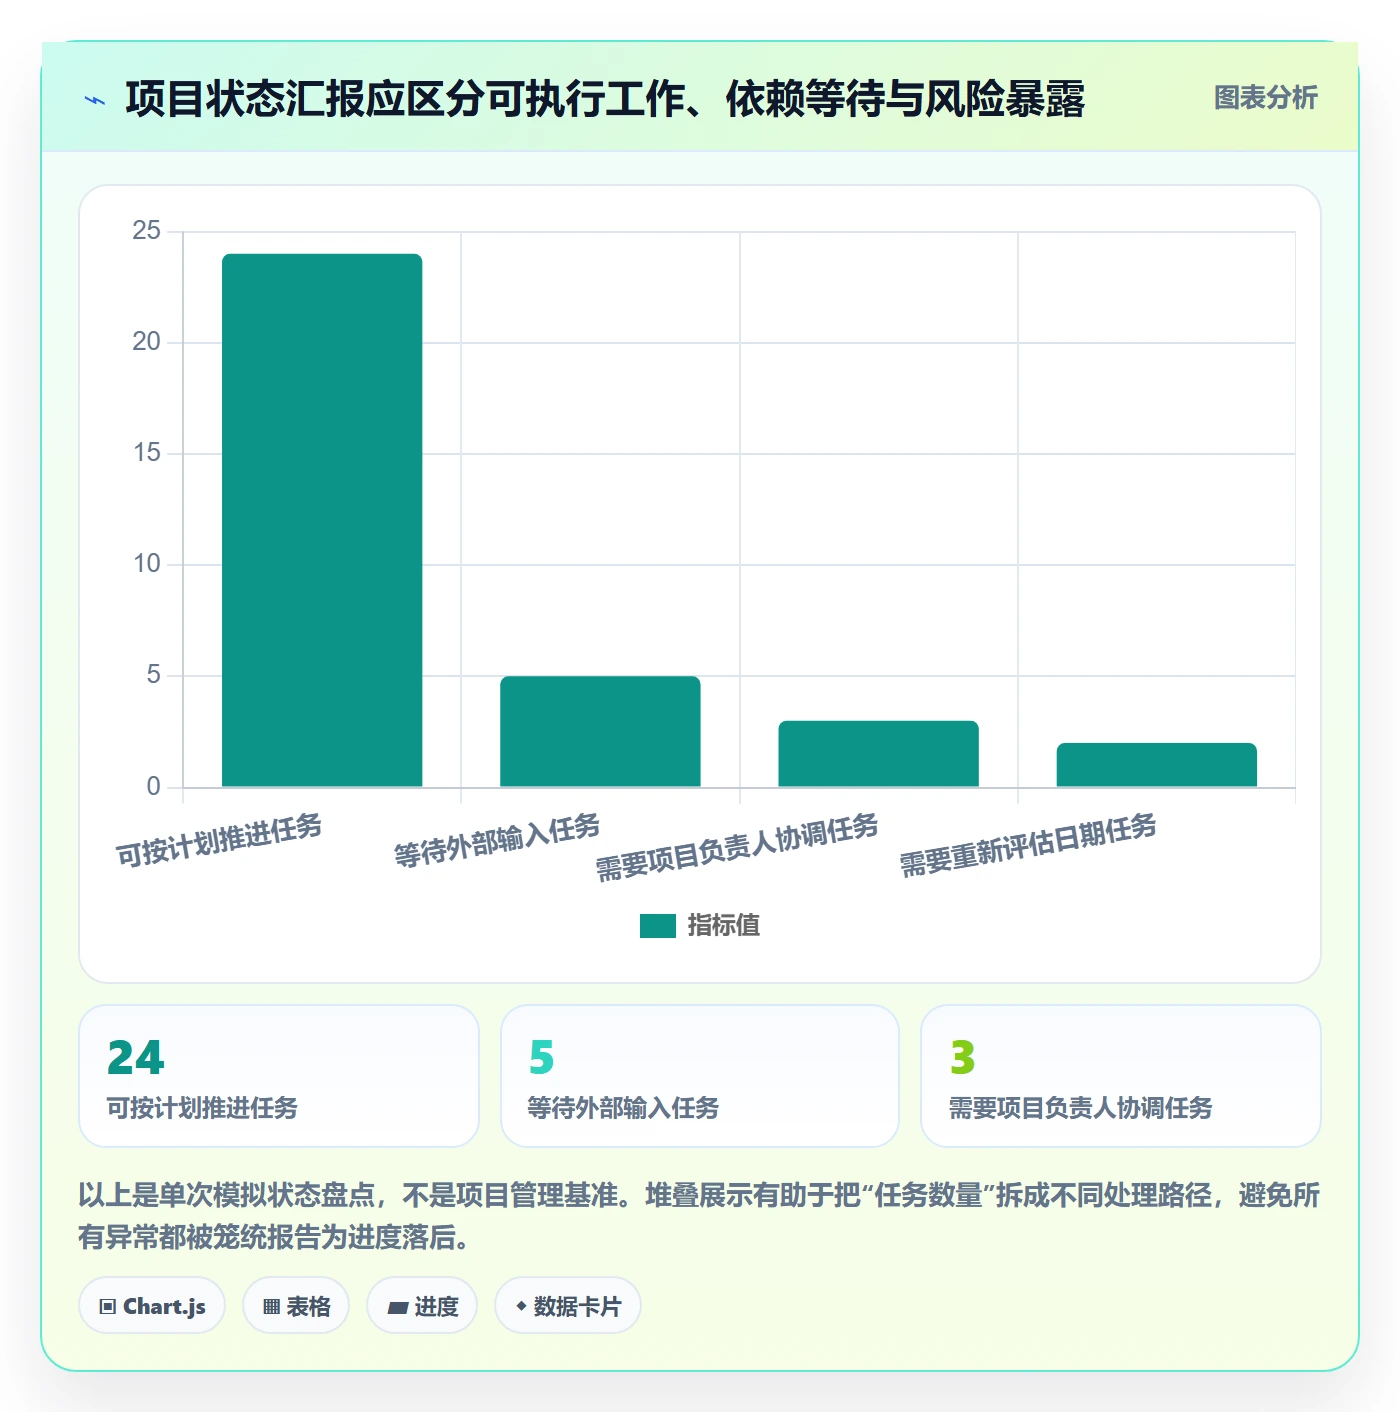Toggle the 指标值 legend color swatch
Viewport: 1400px width, 1412px height.
click(657, 926)
